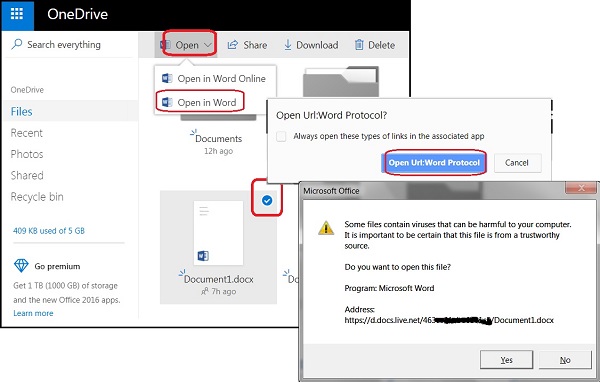Click the Go premium diamond icon
This screenshot has width=600, height=382.
(21, 265)
